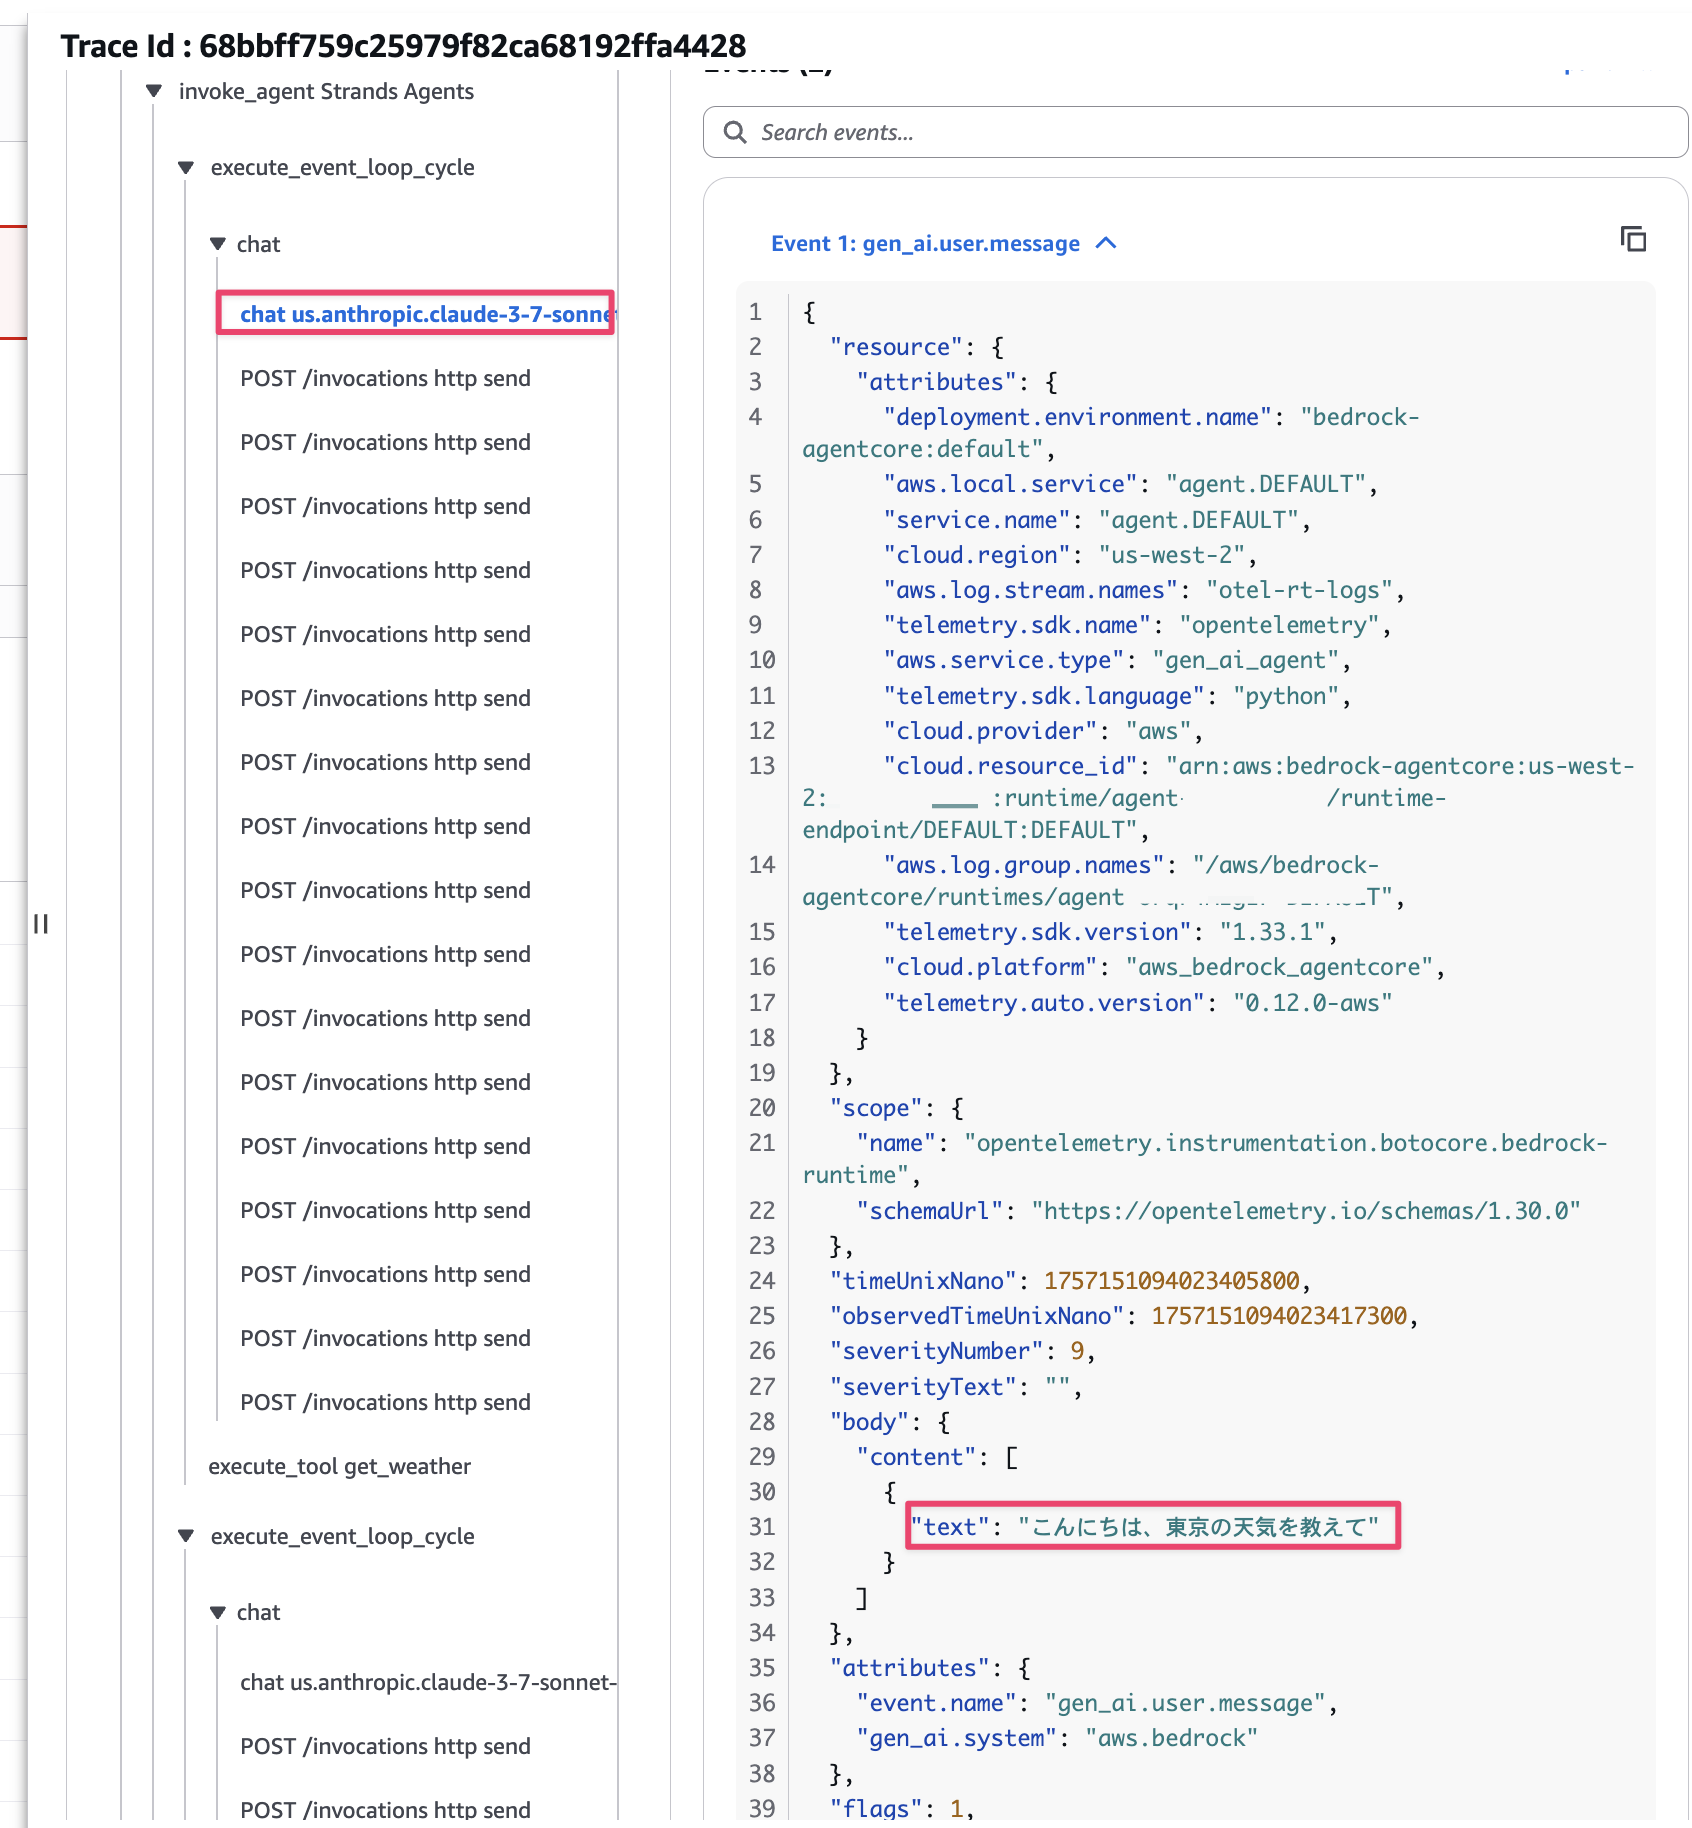This screenshot has width=1692, height=1828.
Task: Click the "content": [ line
Action: 937,1457
